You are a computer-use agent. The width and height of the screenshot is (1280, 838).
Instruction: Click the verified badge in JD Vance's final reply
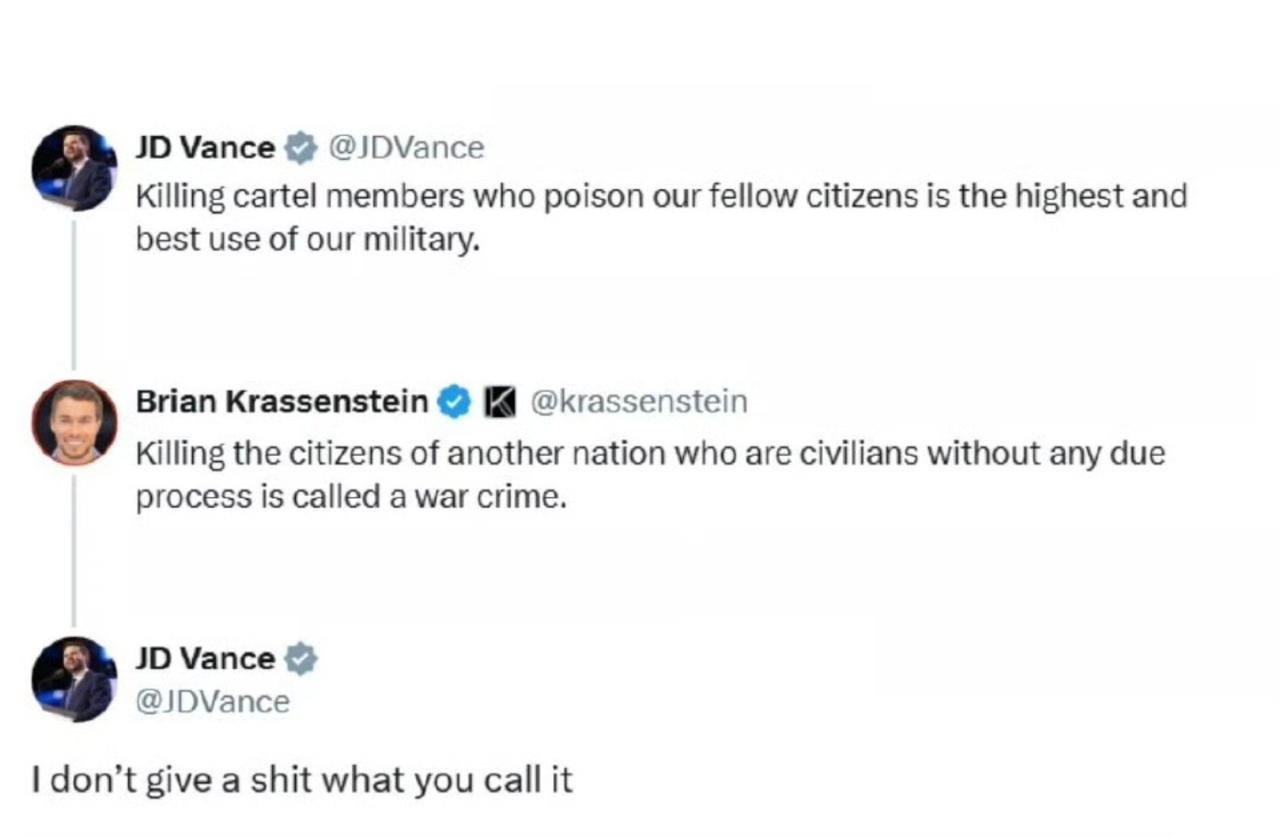(300, 659)
